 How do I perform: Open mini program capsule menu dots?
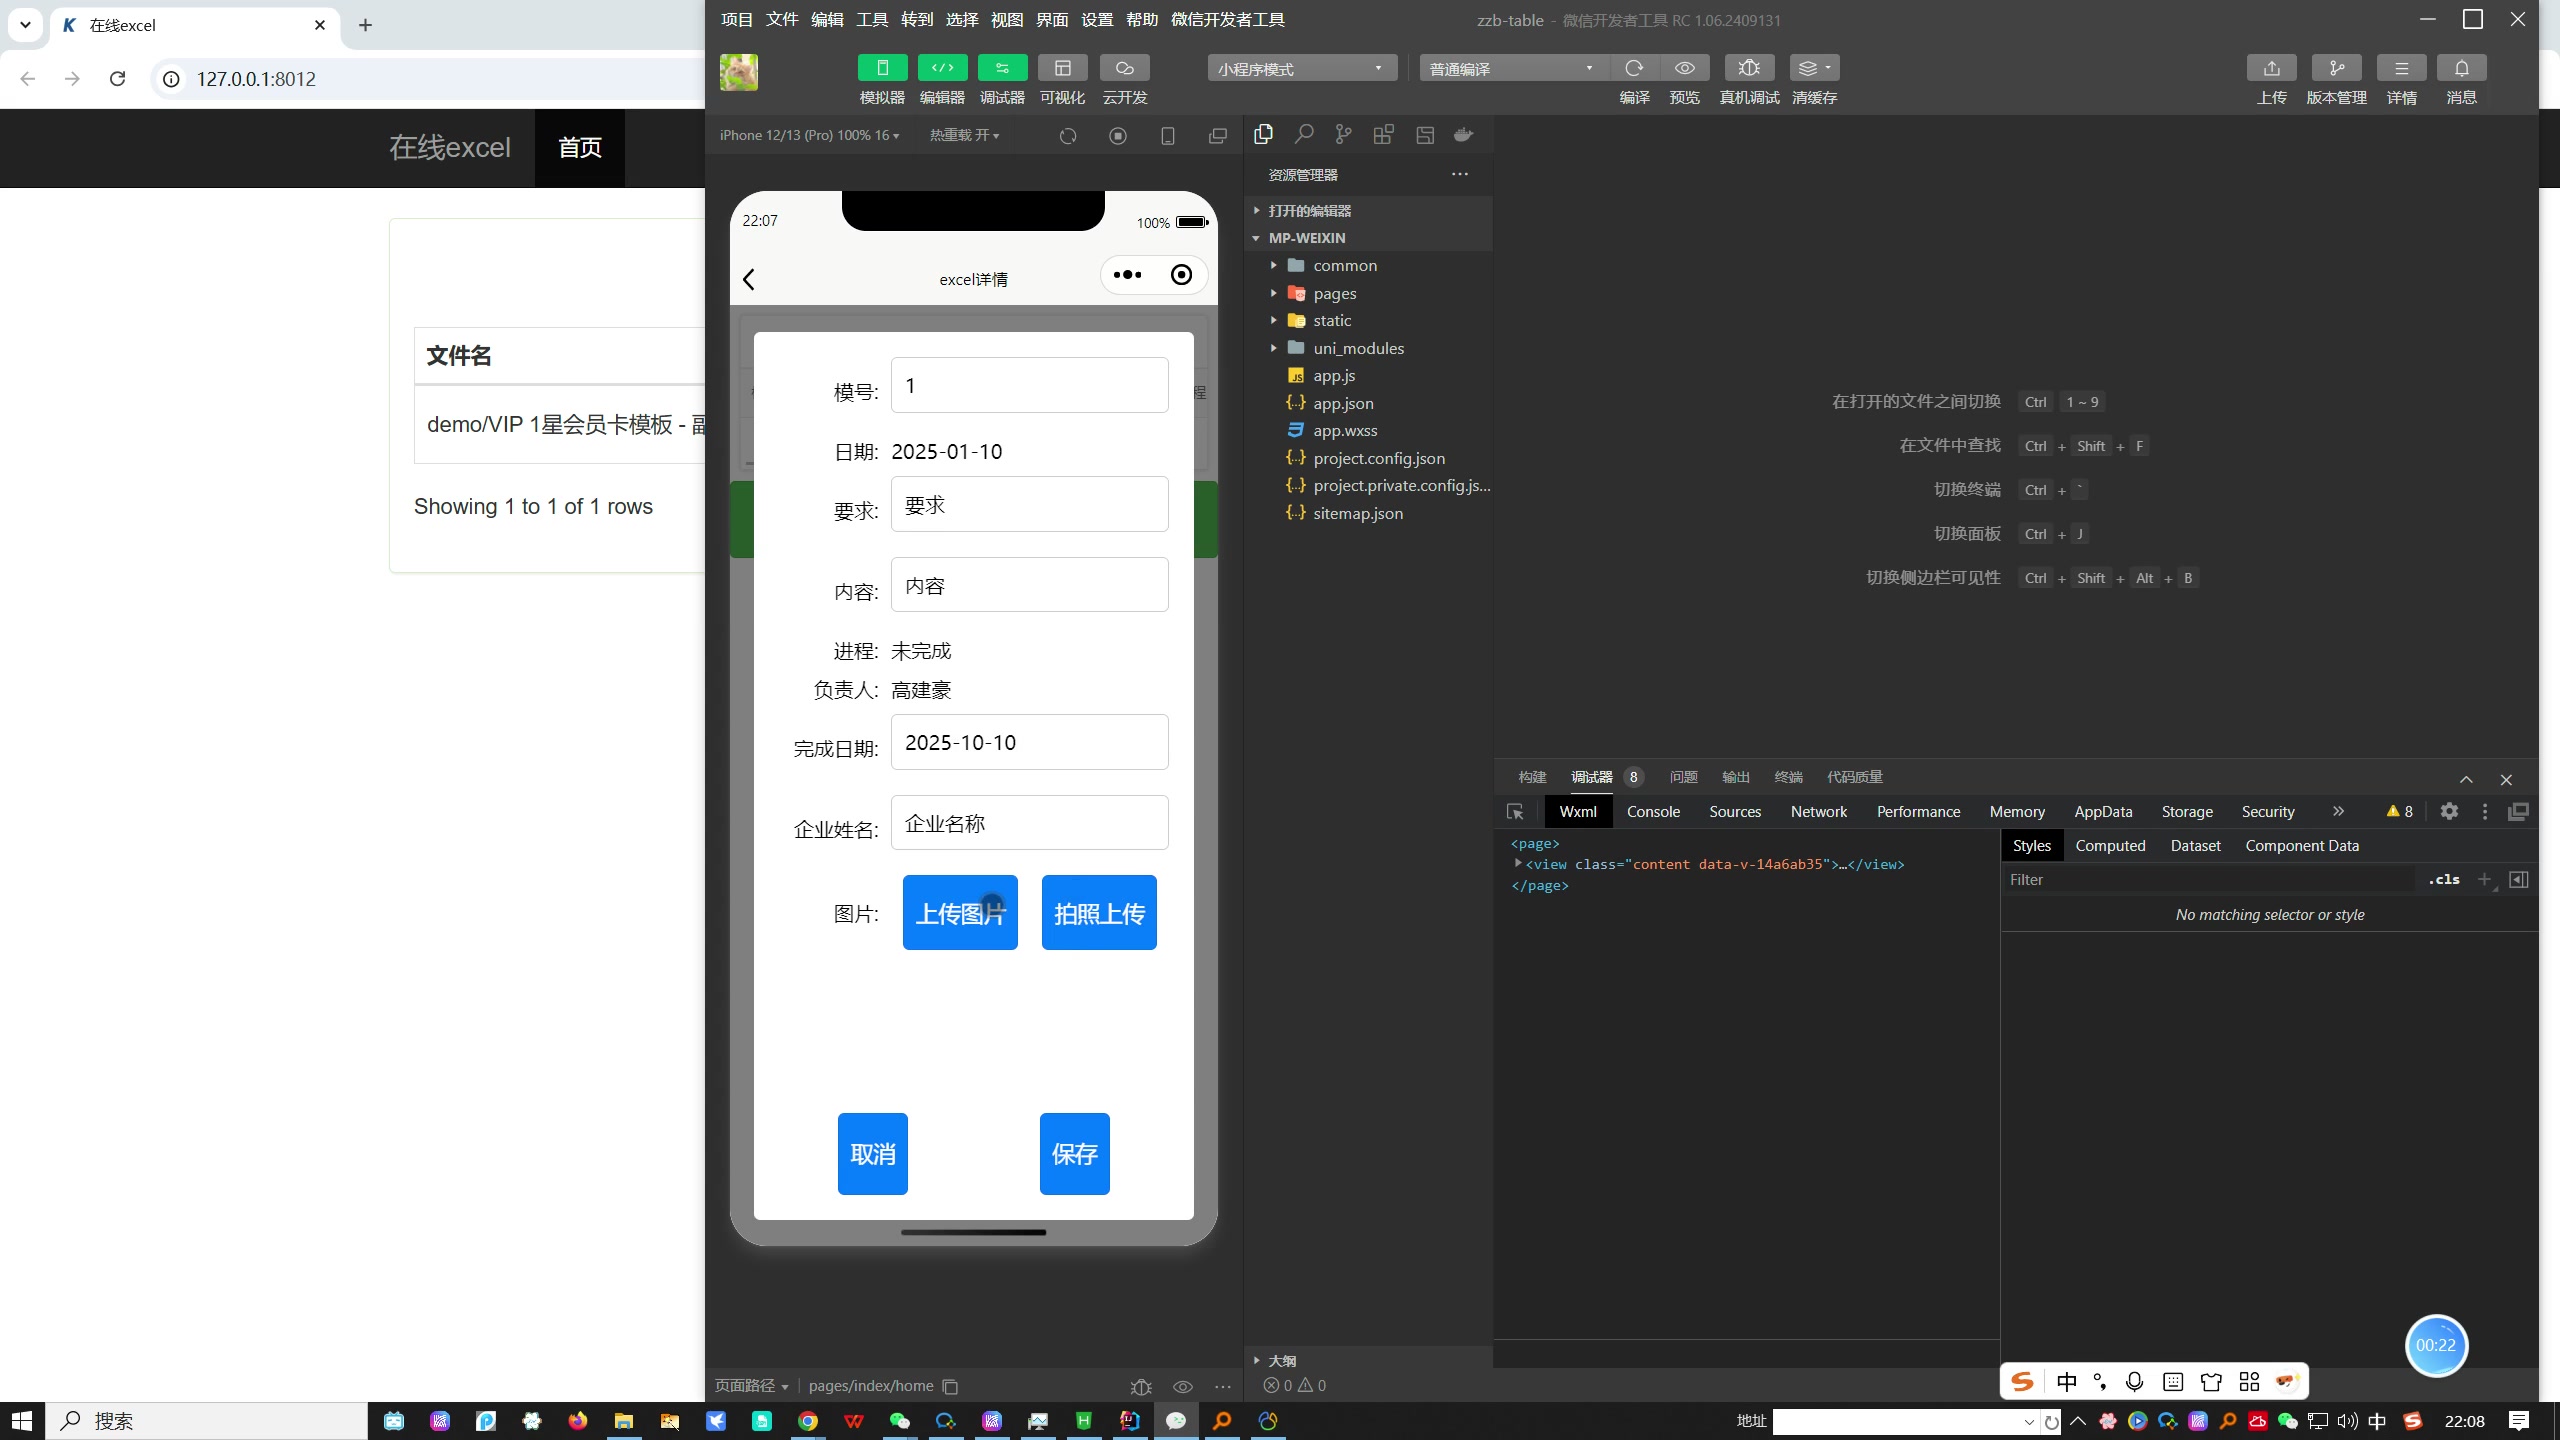[1127, 275]
